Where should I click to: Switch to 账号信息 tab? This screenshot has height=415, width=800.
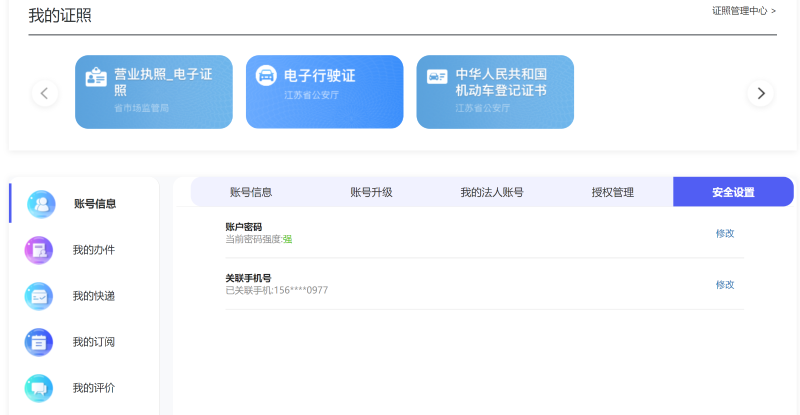click(251, 192)
